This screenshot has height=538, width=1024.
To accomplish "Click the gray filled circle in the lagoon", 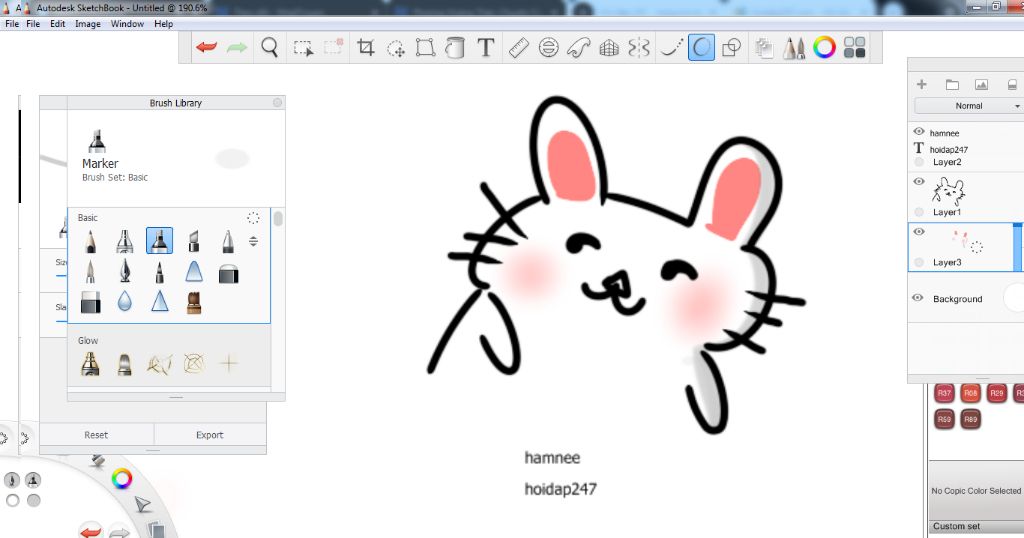I will [x=33, y=501].
